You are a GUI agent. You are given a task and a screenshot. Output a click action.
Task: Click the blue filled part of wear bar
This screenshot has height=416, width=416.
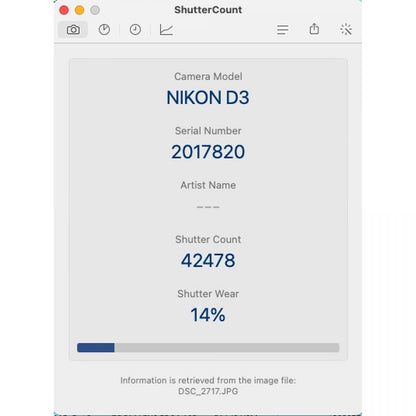pos(96,348)
